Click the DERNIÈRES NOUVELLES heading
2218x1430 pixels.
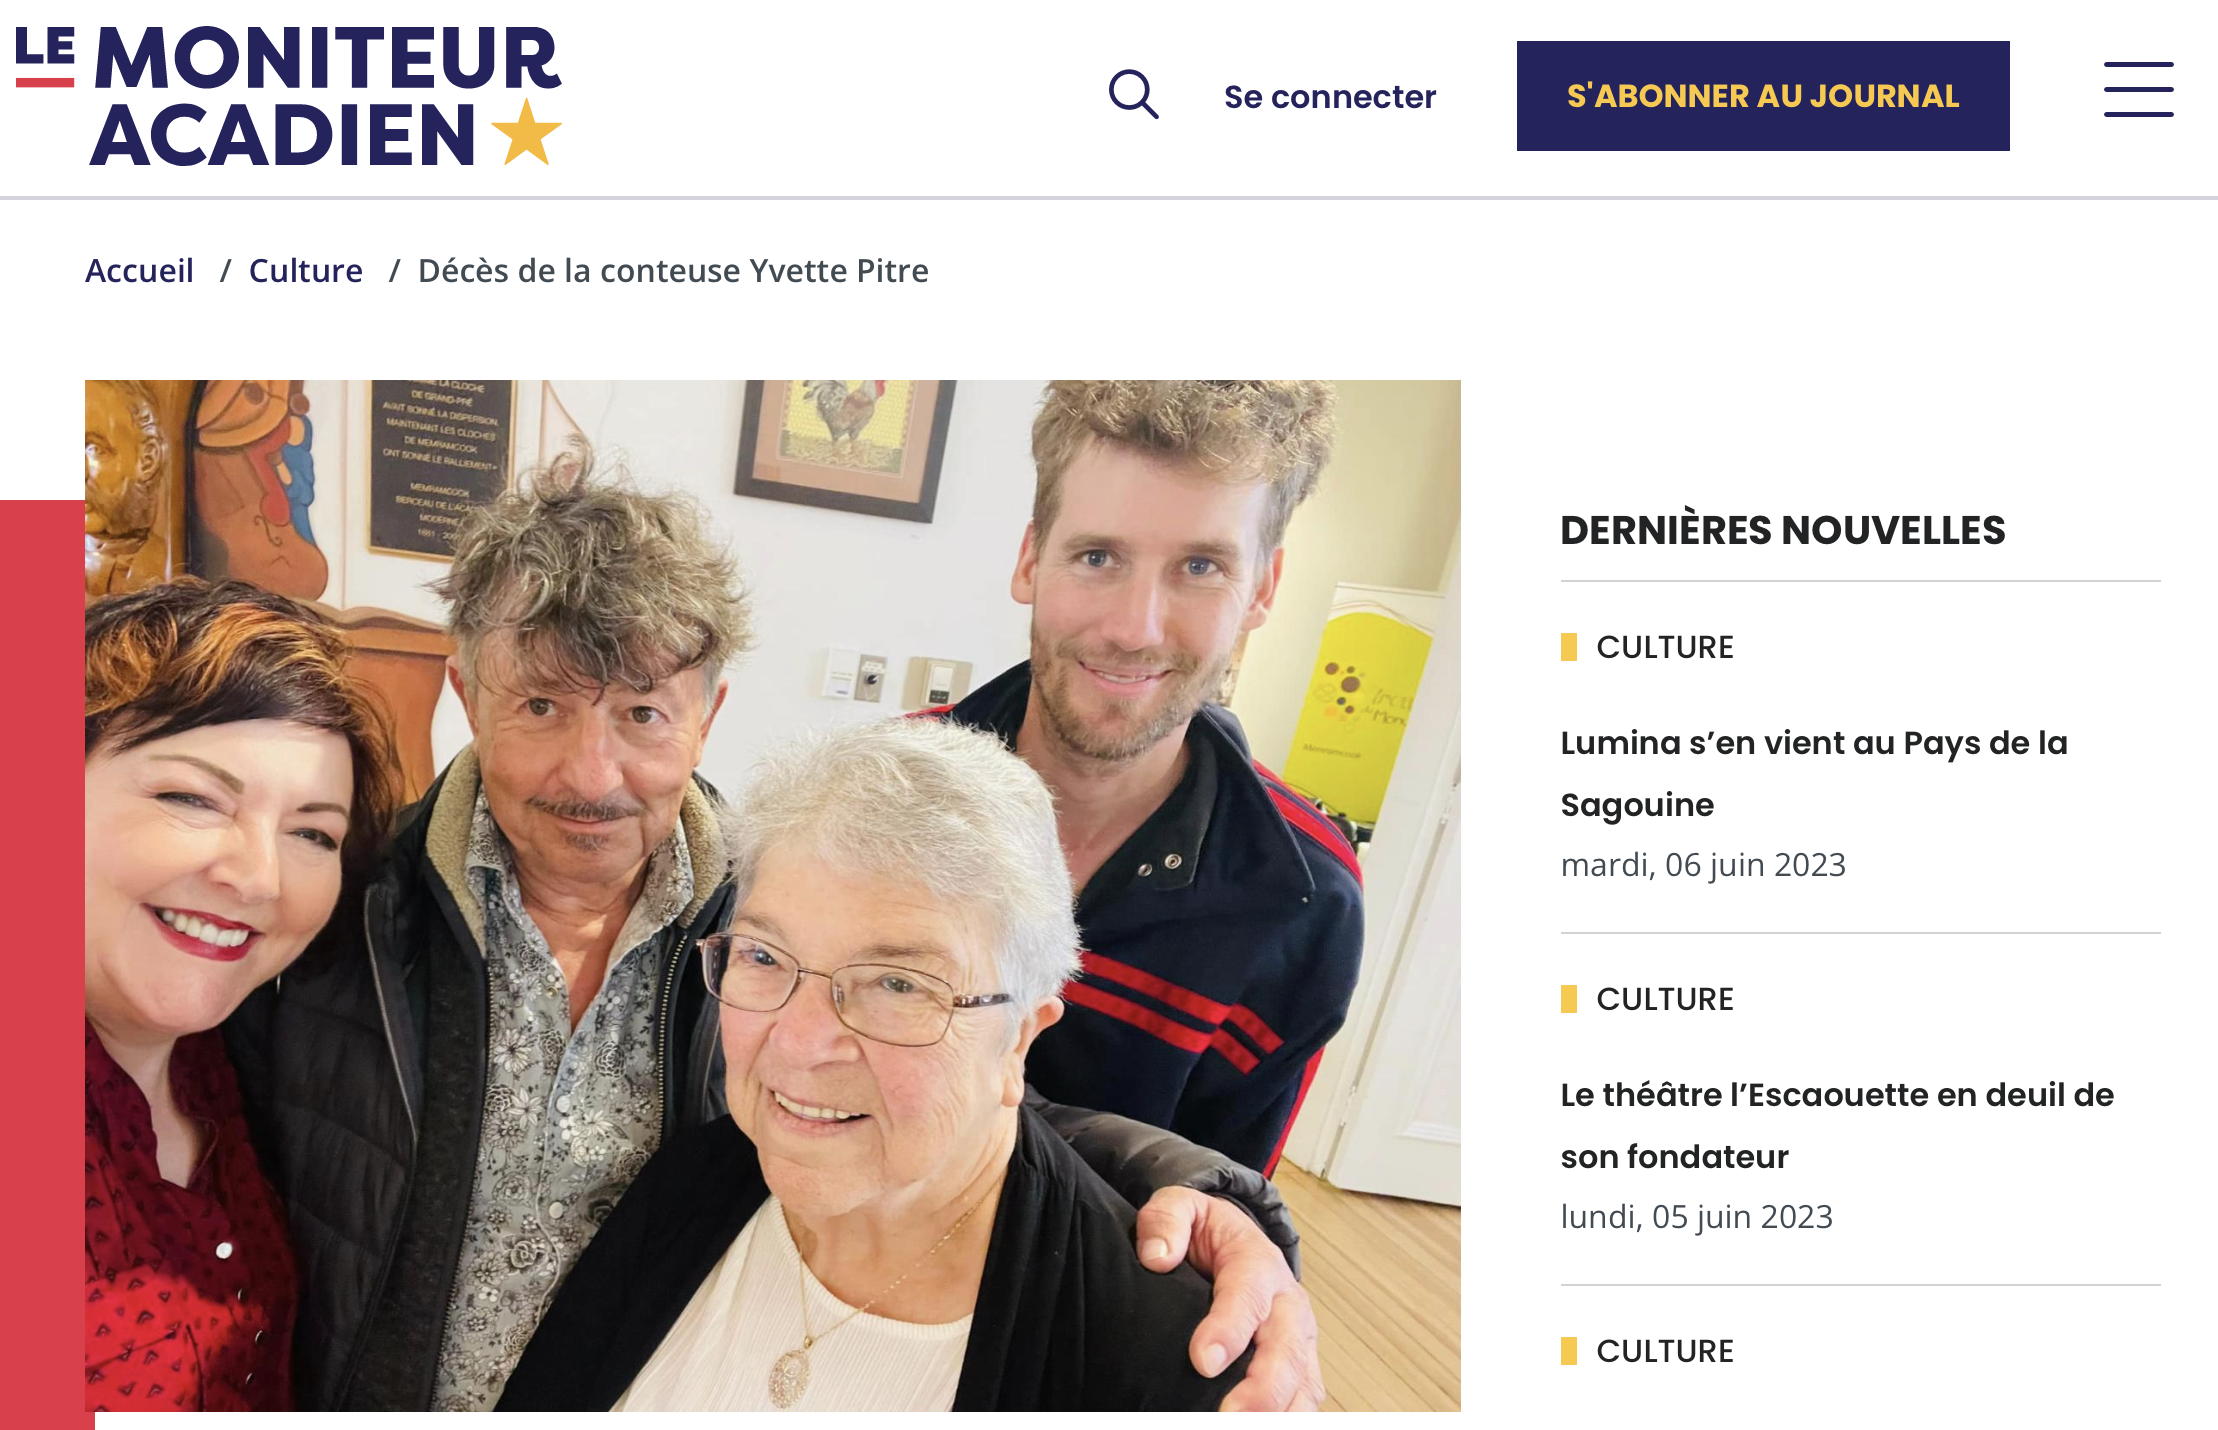tap(1783, 530)
